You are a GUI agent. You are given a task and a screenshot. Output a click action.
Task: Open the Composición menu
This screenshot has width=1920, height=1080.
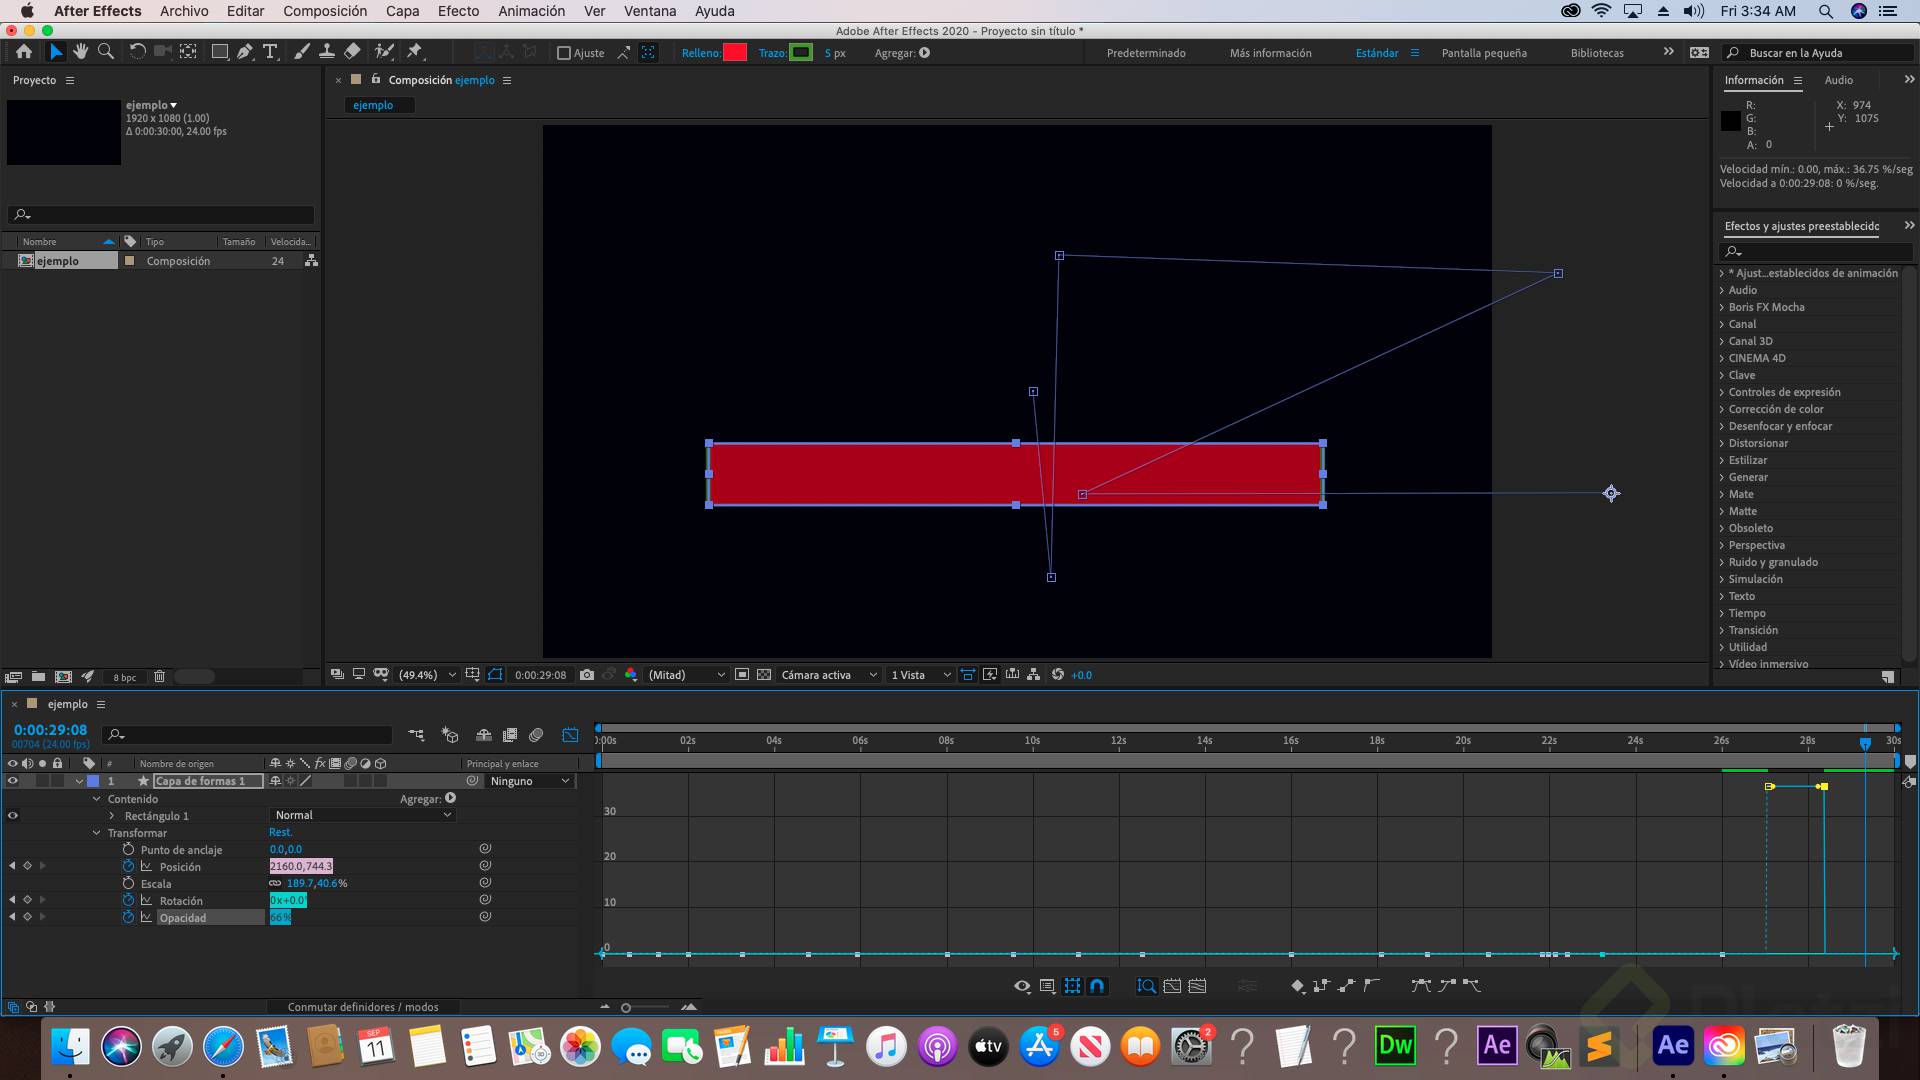click(325, 11)
